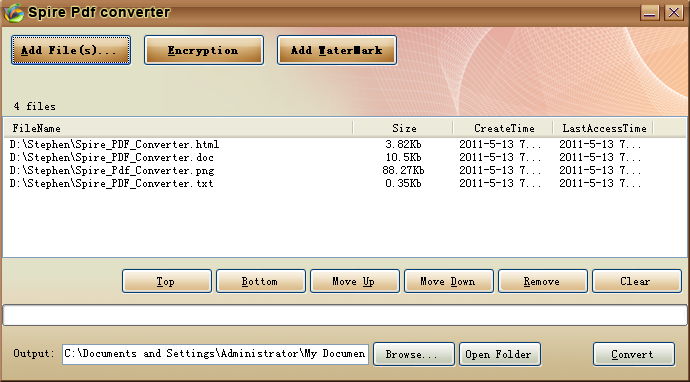Clear the file list with Clear button
Screen dimensions: 690x382
(637, 281)
